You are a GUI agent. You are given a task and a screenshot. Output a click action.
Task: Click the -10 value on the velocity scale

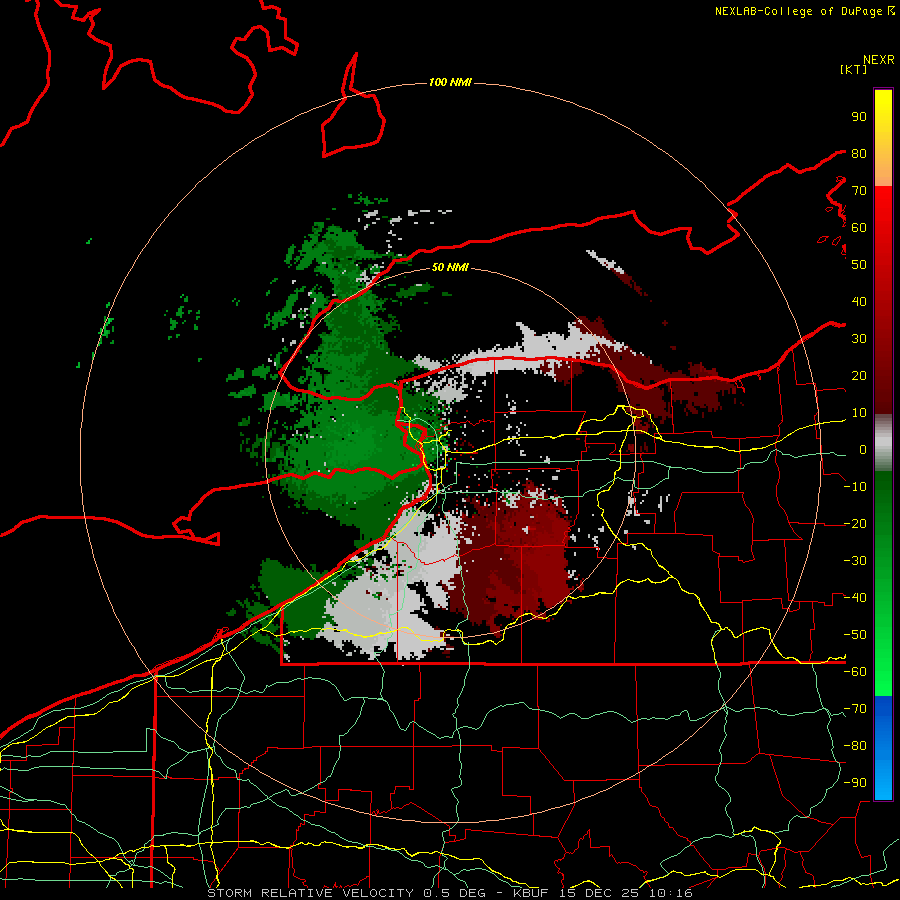[855, 487]
